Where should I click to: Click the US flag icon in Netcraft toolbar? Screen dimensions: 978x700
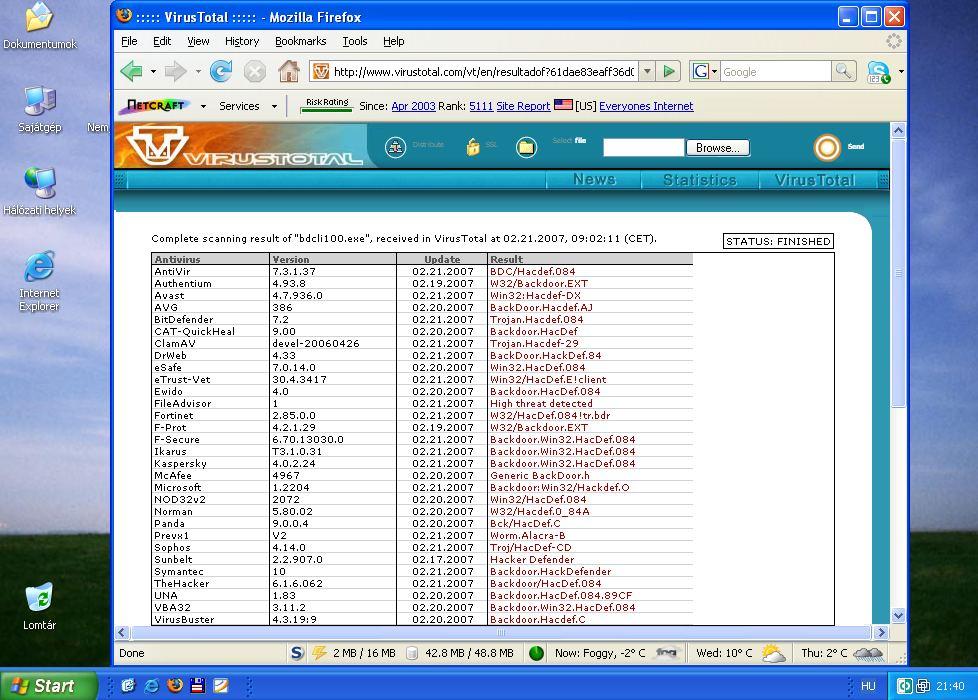tap(563, 105)
